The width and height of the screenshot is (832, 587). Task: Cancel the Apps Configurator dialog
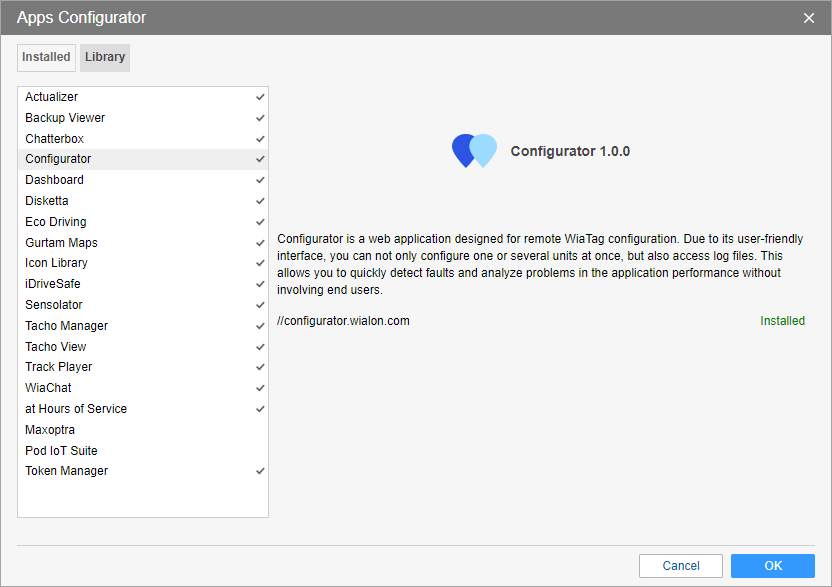click(681, 566)
